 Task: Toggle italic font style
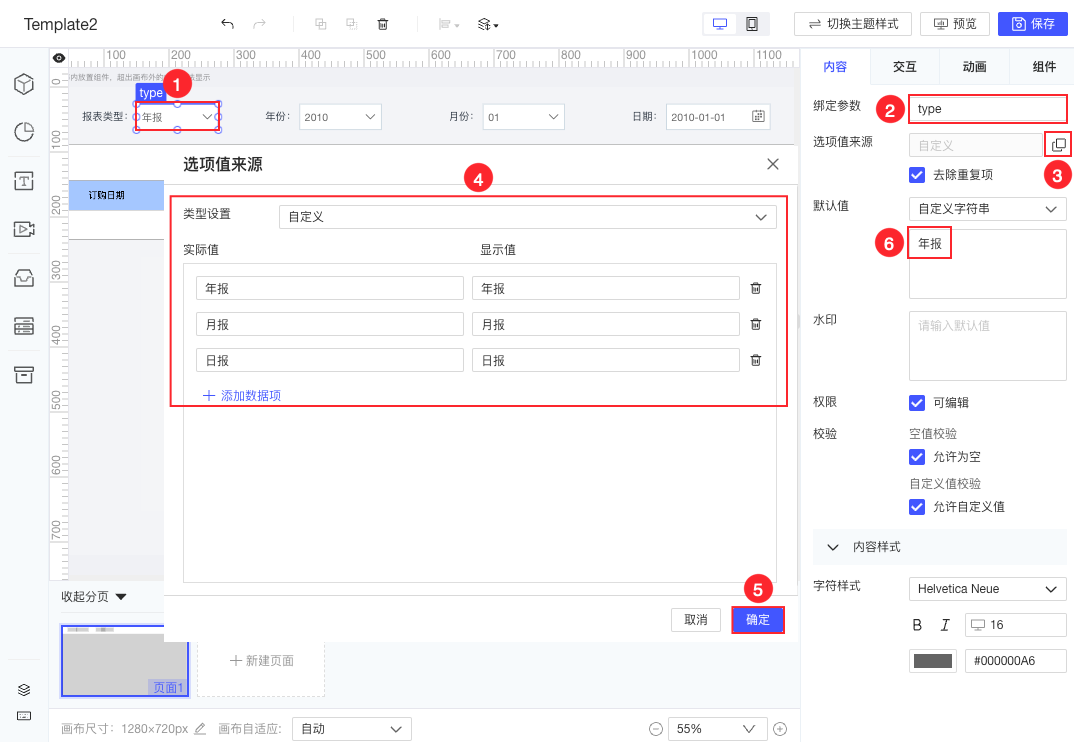[x=945, y=625]
